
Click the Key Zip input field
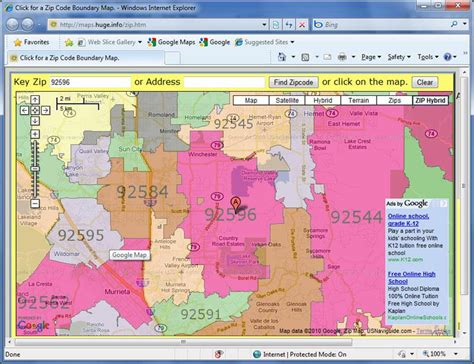[x=90, y=82]
